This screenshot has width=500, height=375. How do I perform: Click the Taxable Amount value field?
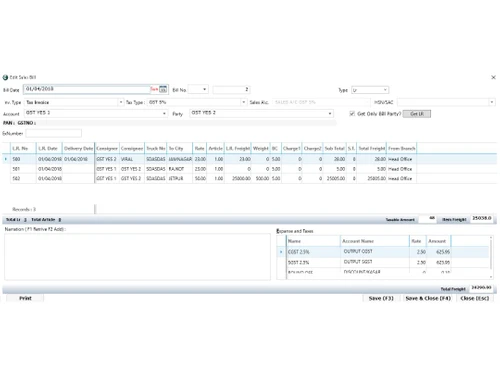click(x=427, y=218)
